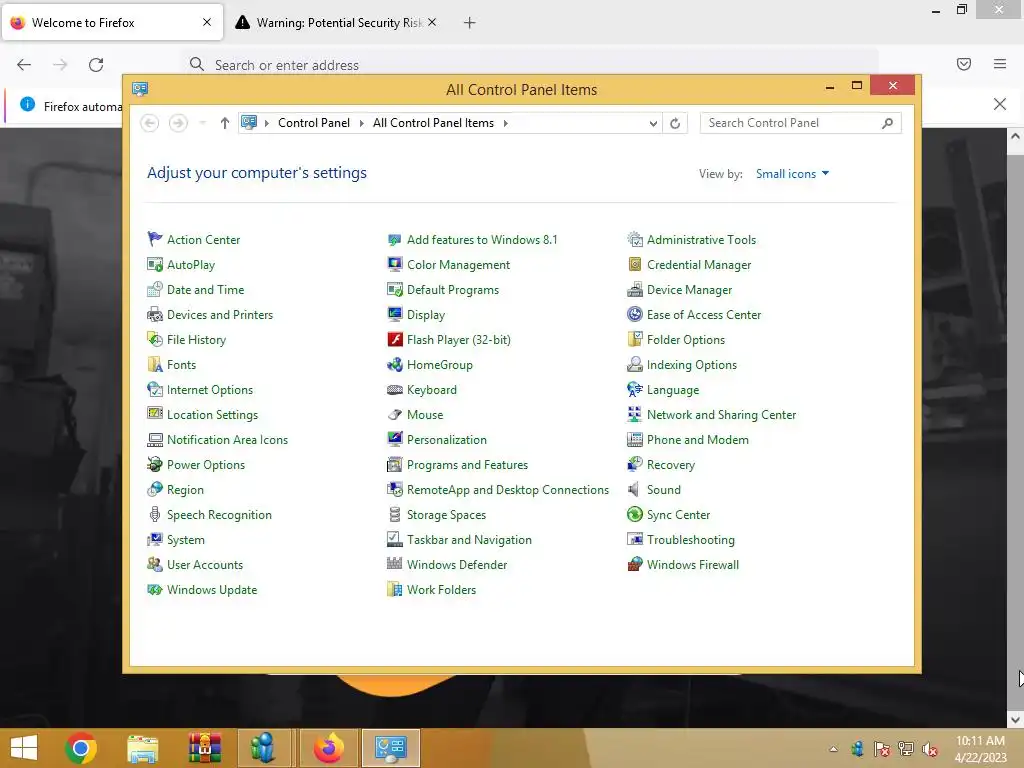The width and height of the screenshot is (1024, 768).
Task: Launch Chrome from the taskbar
Action: (x=81, y=748)
